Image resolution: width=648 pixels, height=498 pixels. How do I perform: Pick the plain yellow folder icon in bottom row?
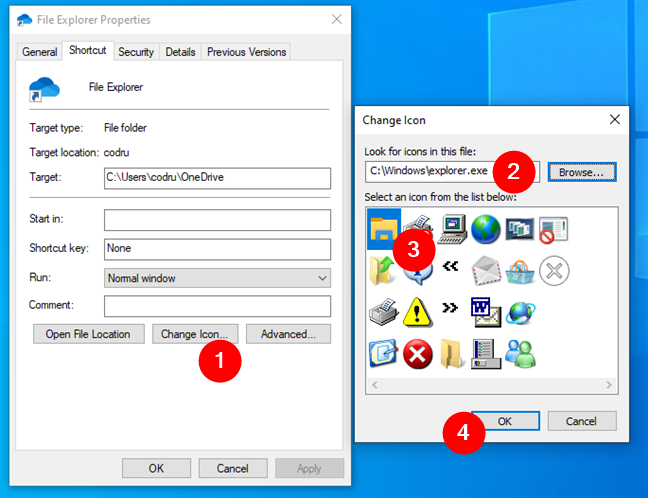[452, 354]
